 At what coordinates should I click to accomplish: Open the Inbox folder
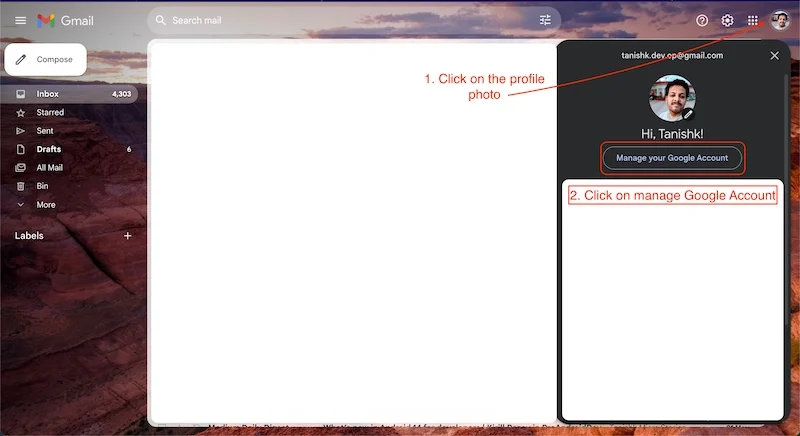tap(69, 94)
